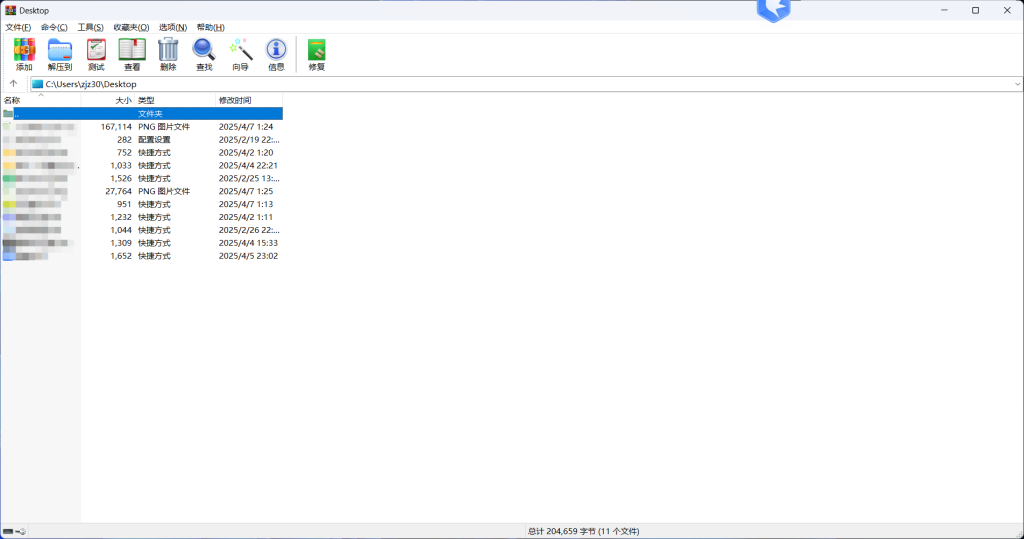Sort by 修改时间 column header
Screen dimensions: 1024x539
coord(249,101)
